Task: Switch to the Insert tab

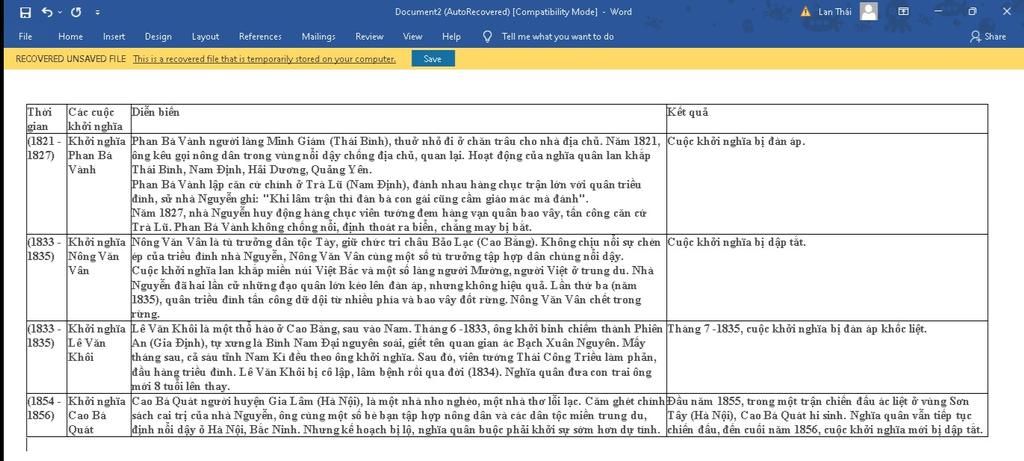Action: click(114, 37)
